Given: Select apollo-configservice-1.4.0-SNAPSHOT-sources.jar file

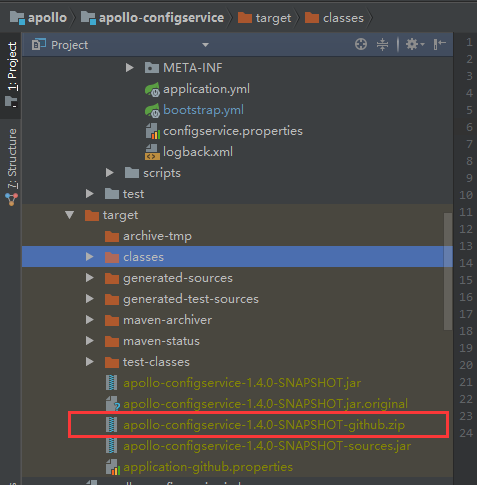Looking at the screenshot, I should [267, 446].
